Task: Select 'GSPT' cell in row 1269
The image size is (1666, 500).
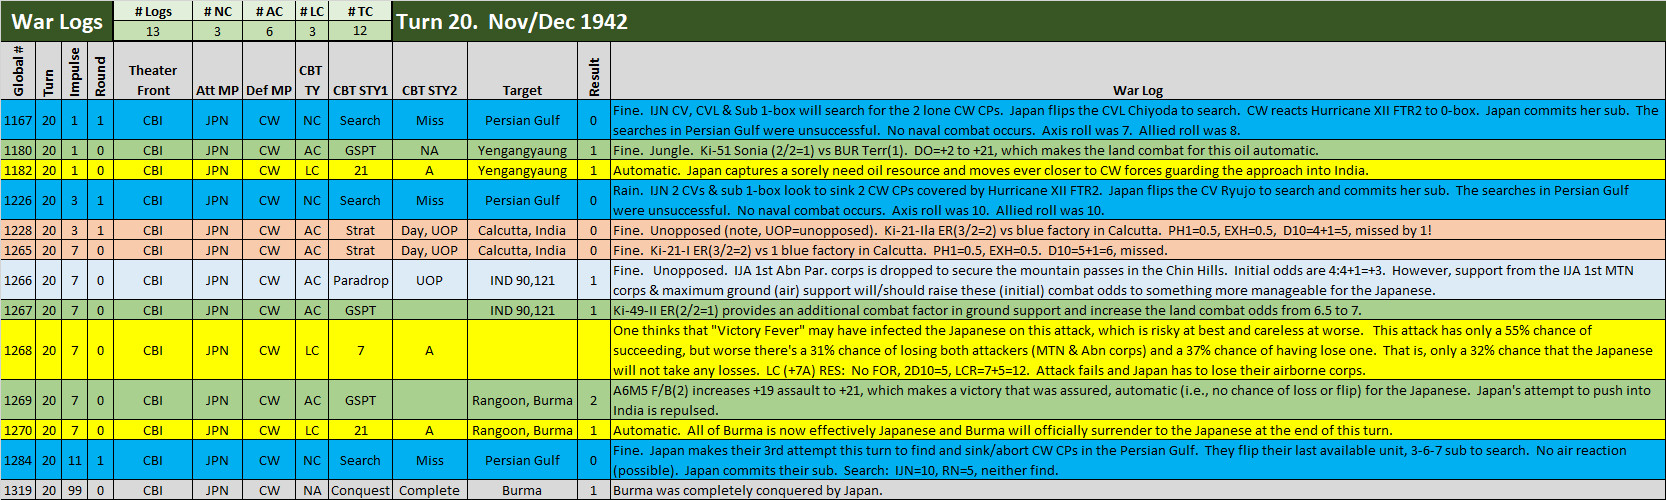Action: point(360,400)
